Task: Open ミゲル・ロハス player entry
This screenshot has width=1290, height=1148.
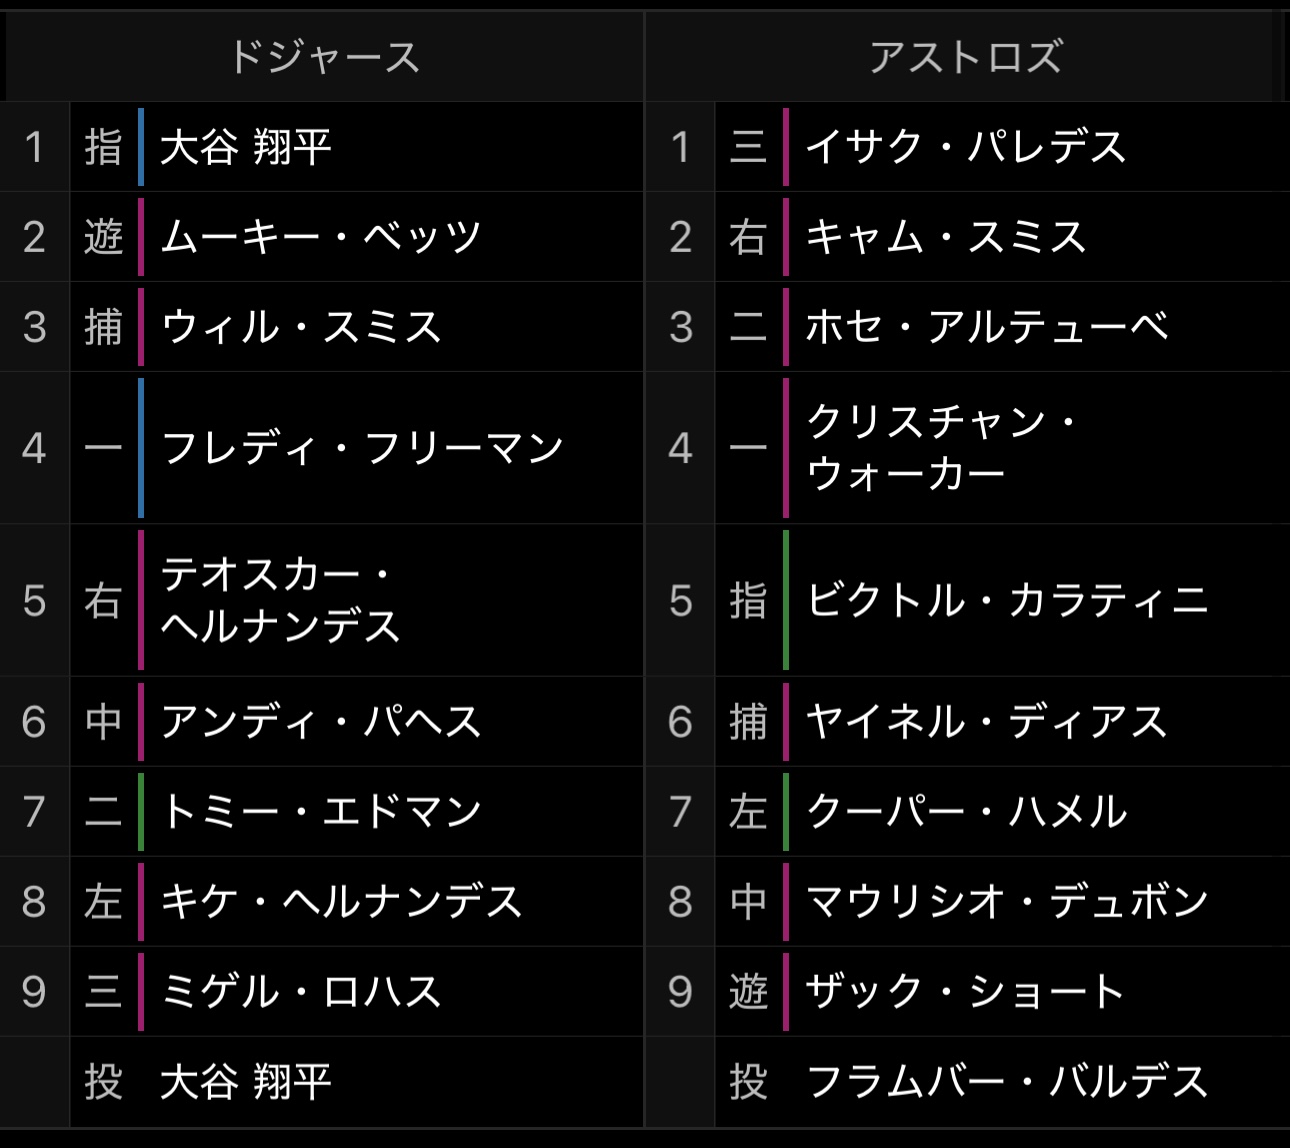Action: tap(322, 991)
